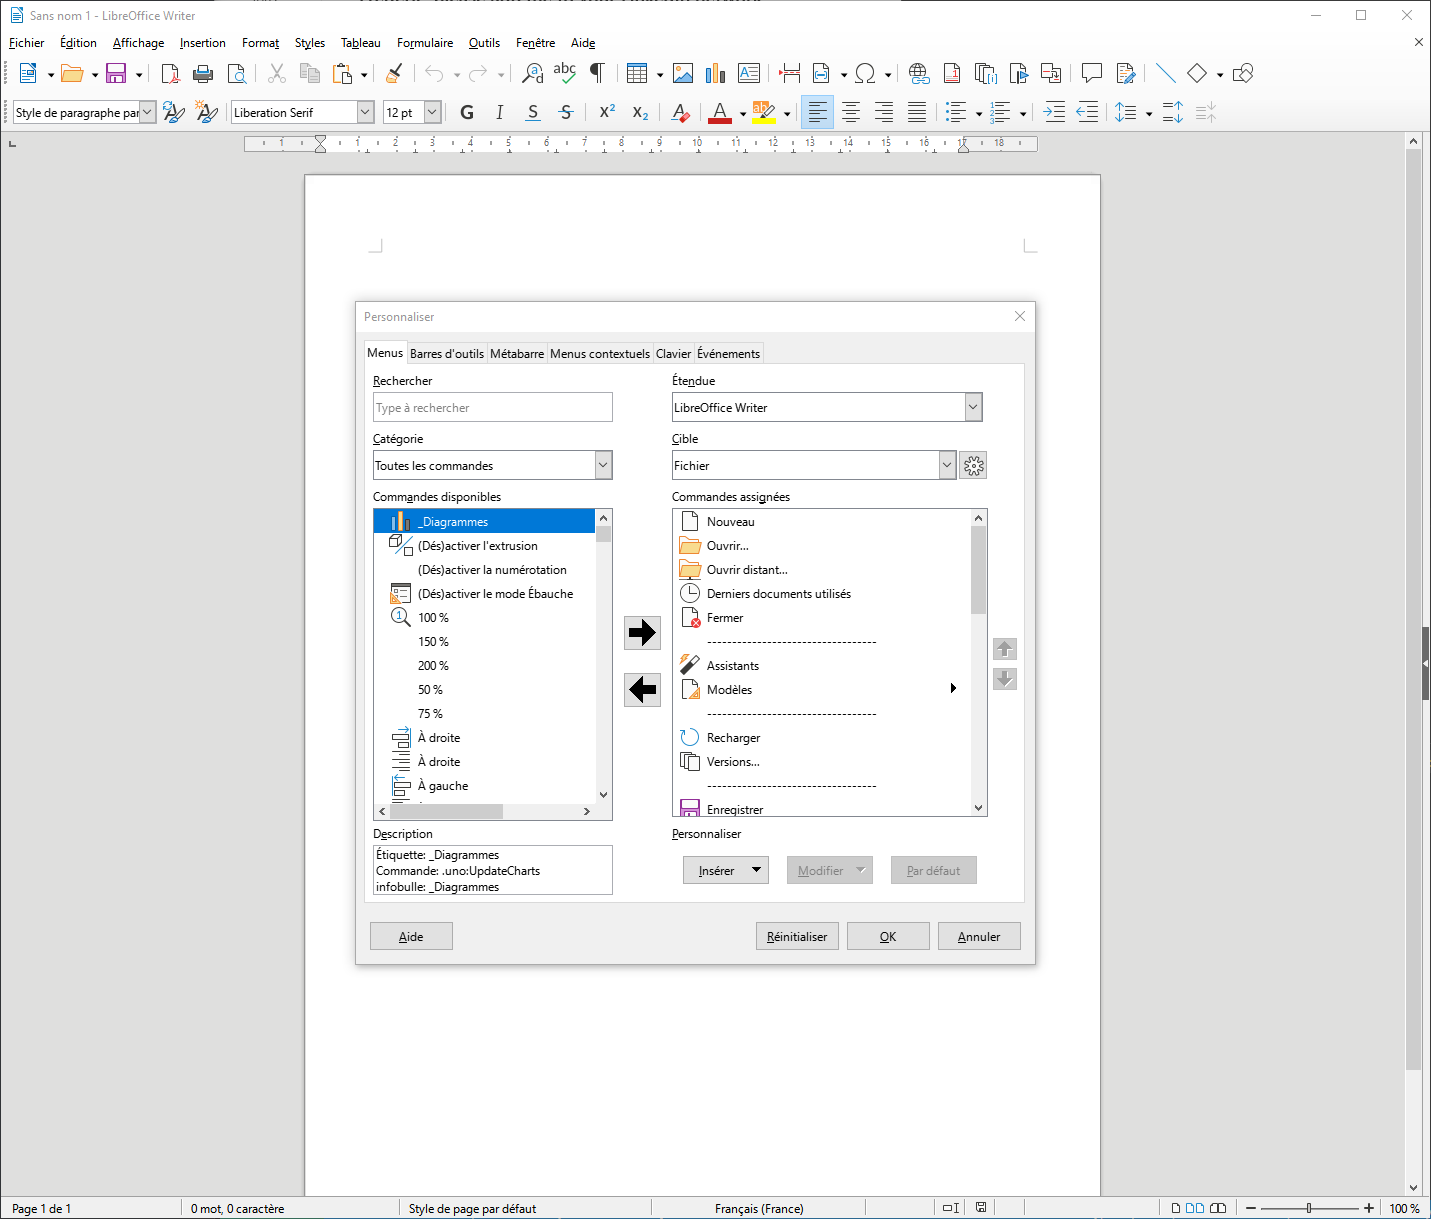The image size is (1431, 1219).
Task: Toggle bold formatting
Action: click(466, 112)
